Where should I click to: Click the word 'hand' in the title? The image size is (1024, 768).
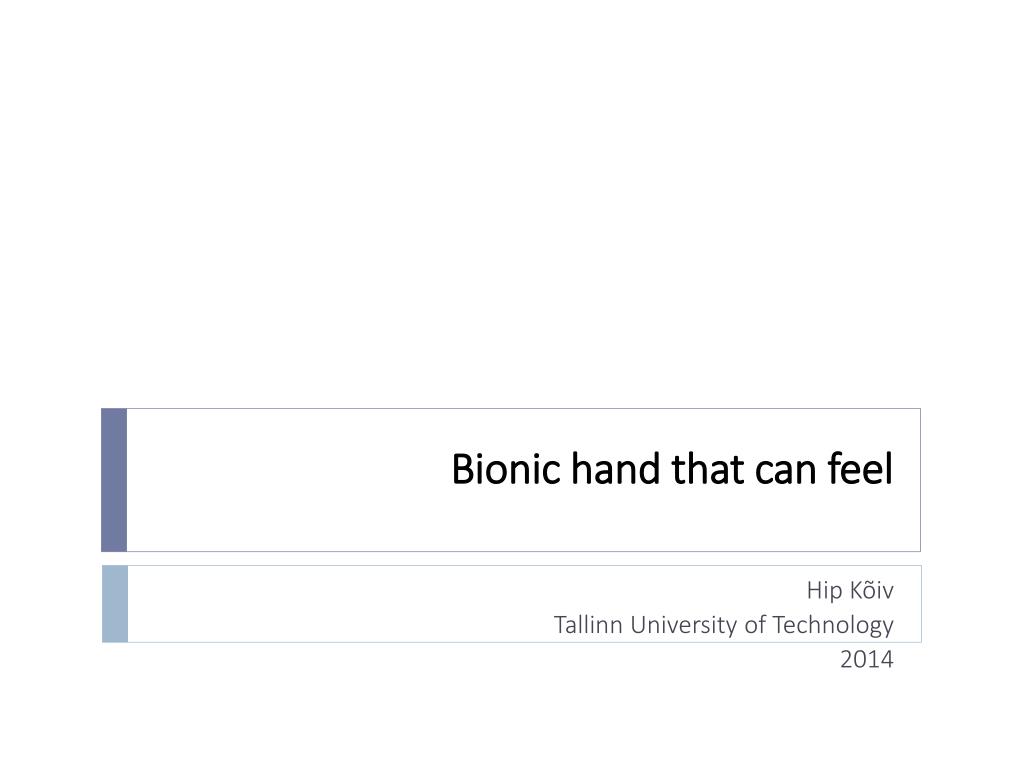616,469
